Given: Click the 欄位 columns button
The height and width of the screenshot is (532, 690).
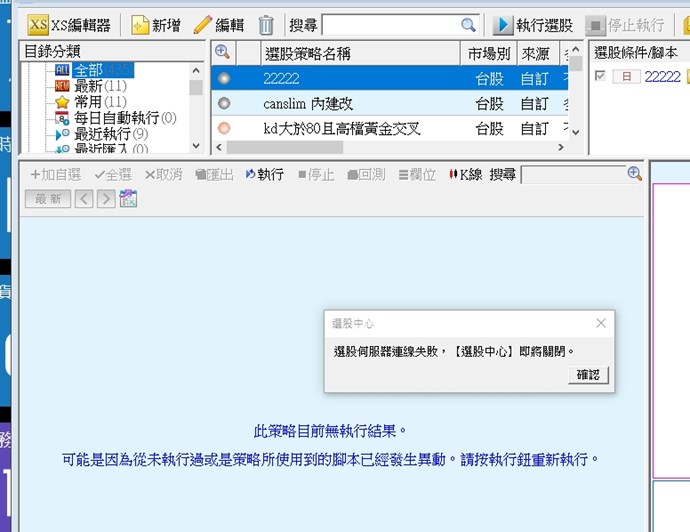Looking at the screenshot, I should click(x=417, y=175).
